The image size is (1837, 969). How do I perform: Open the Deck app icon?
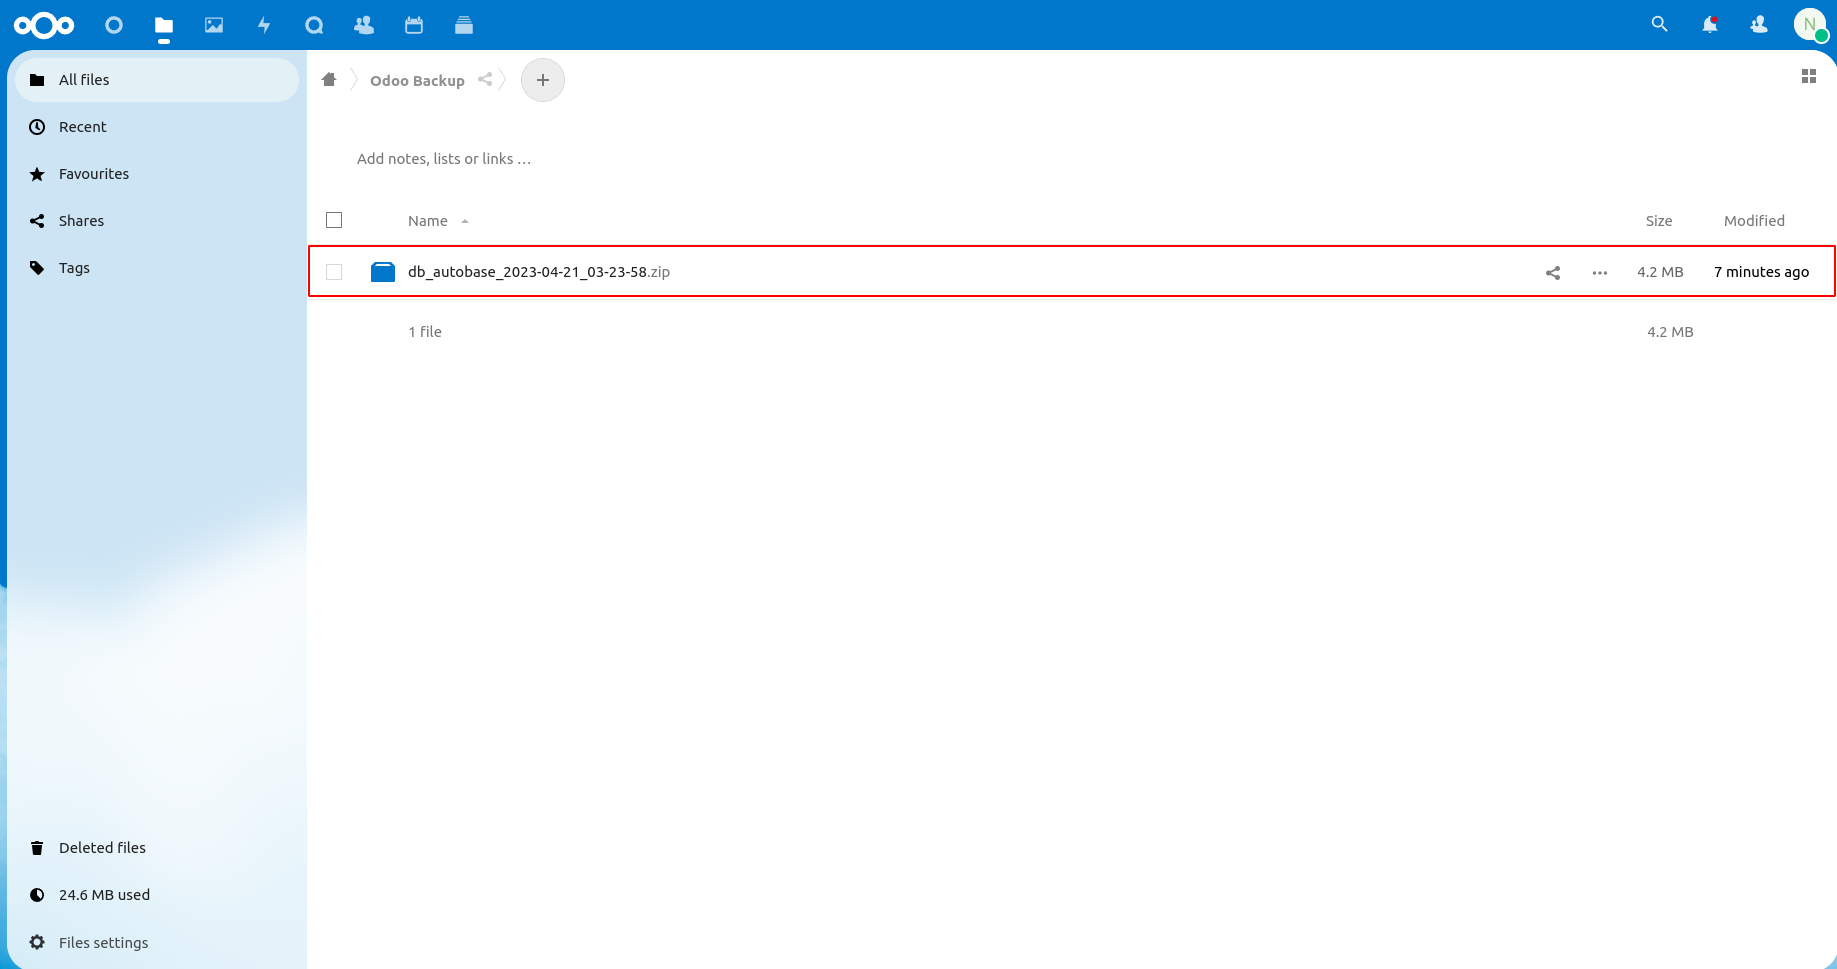pyautogui.click(x=464, y=25)
